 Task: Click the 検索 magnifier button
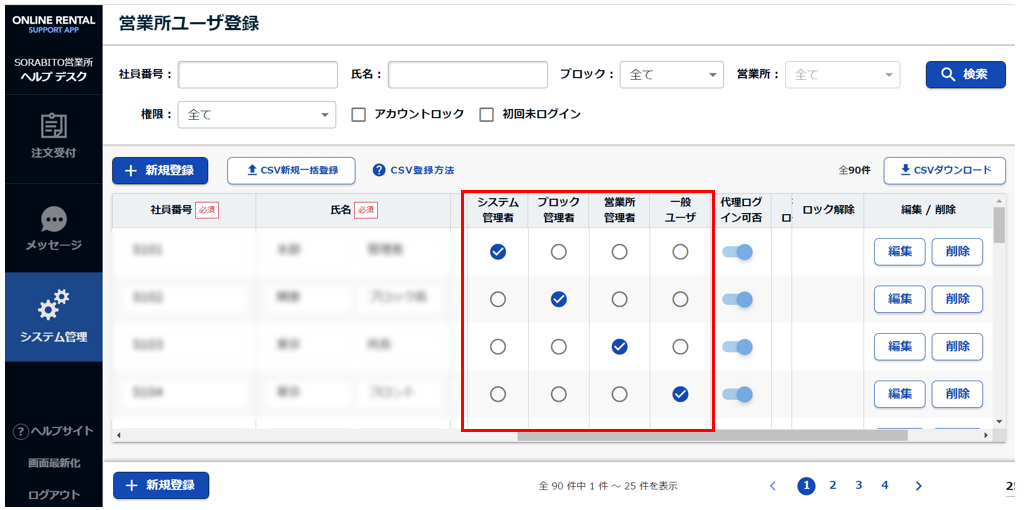coord(965,75)
